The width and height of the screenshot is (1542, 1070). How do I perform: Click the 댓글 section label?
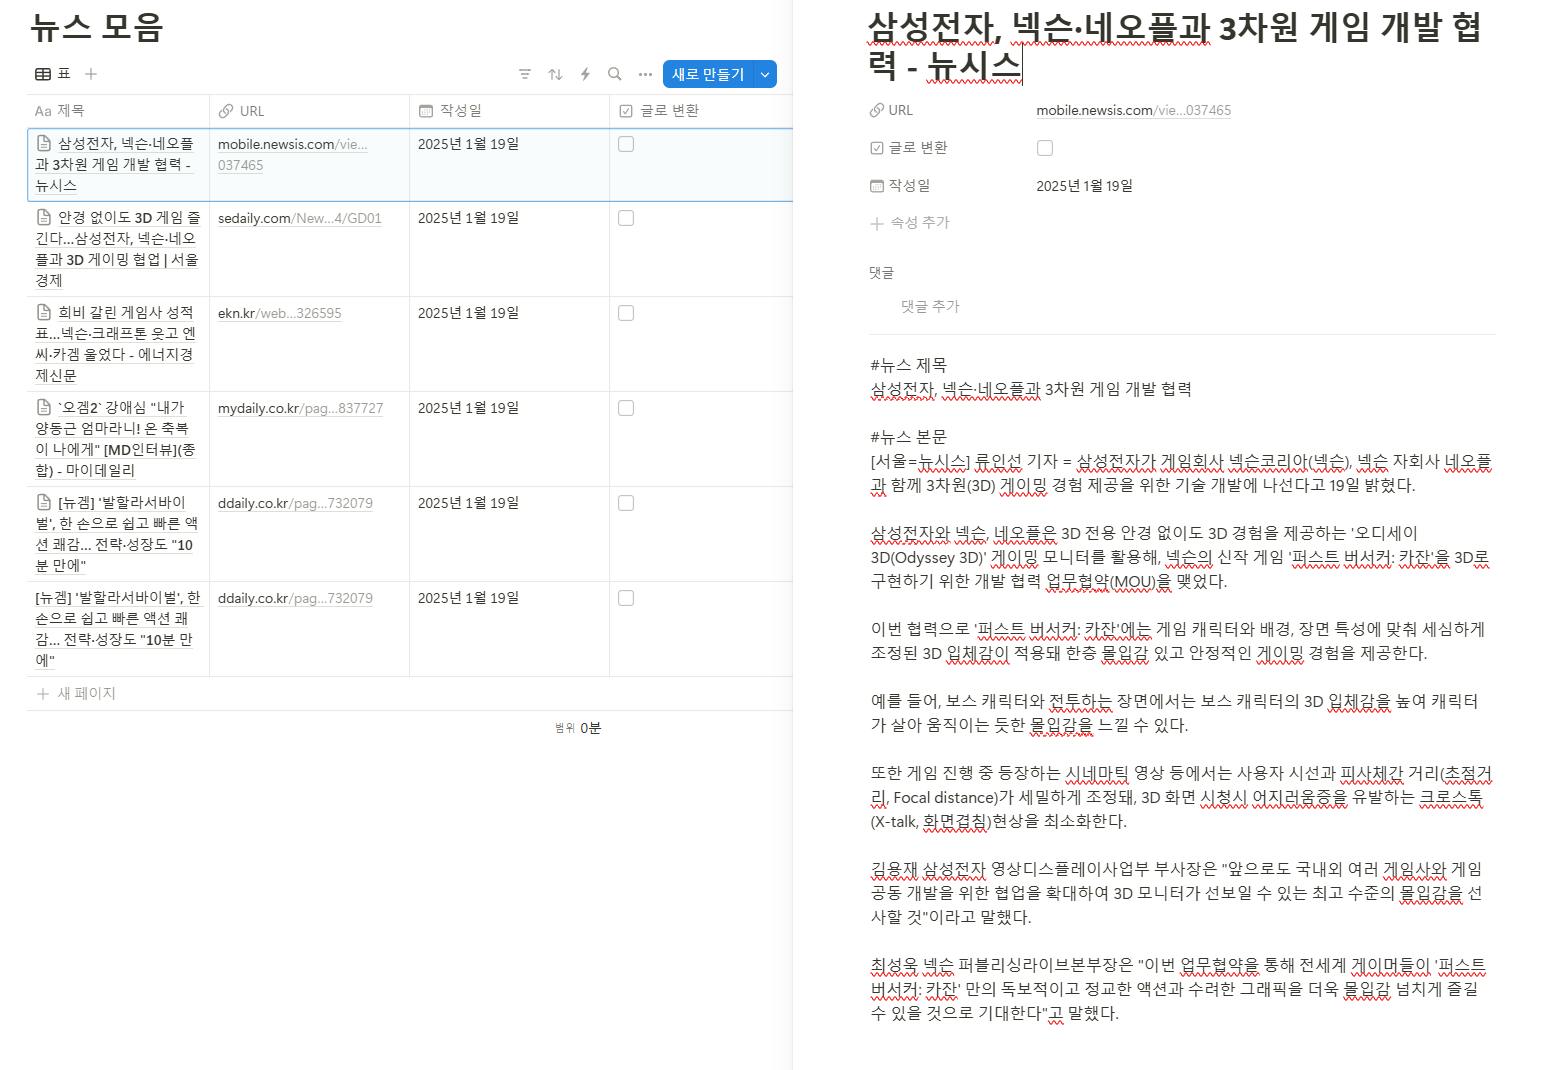[881, 272]
